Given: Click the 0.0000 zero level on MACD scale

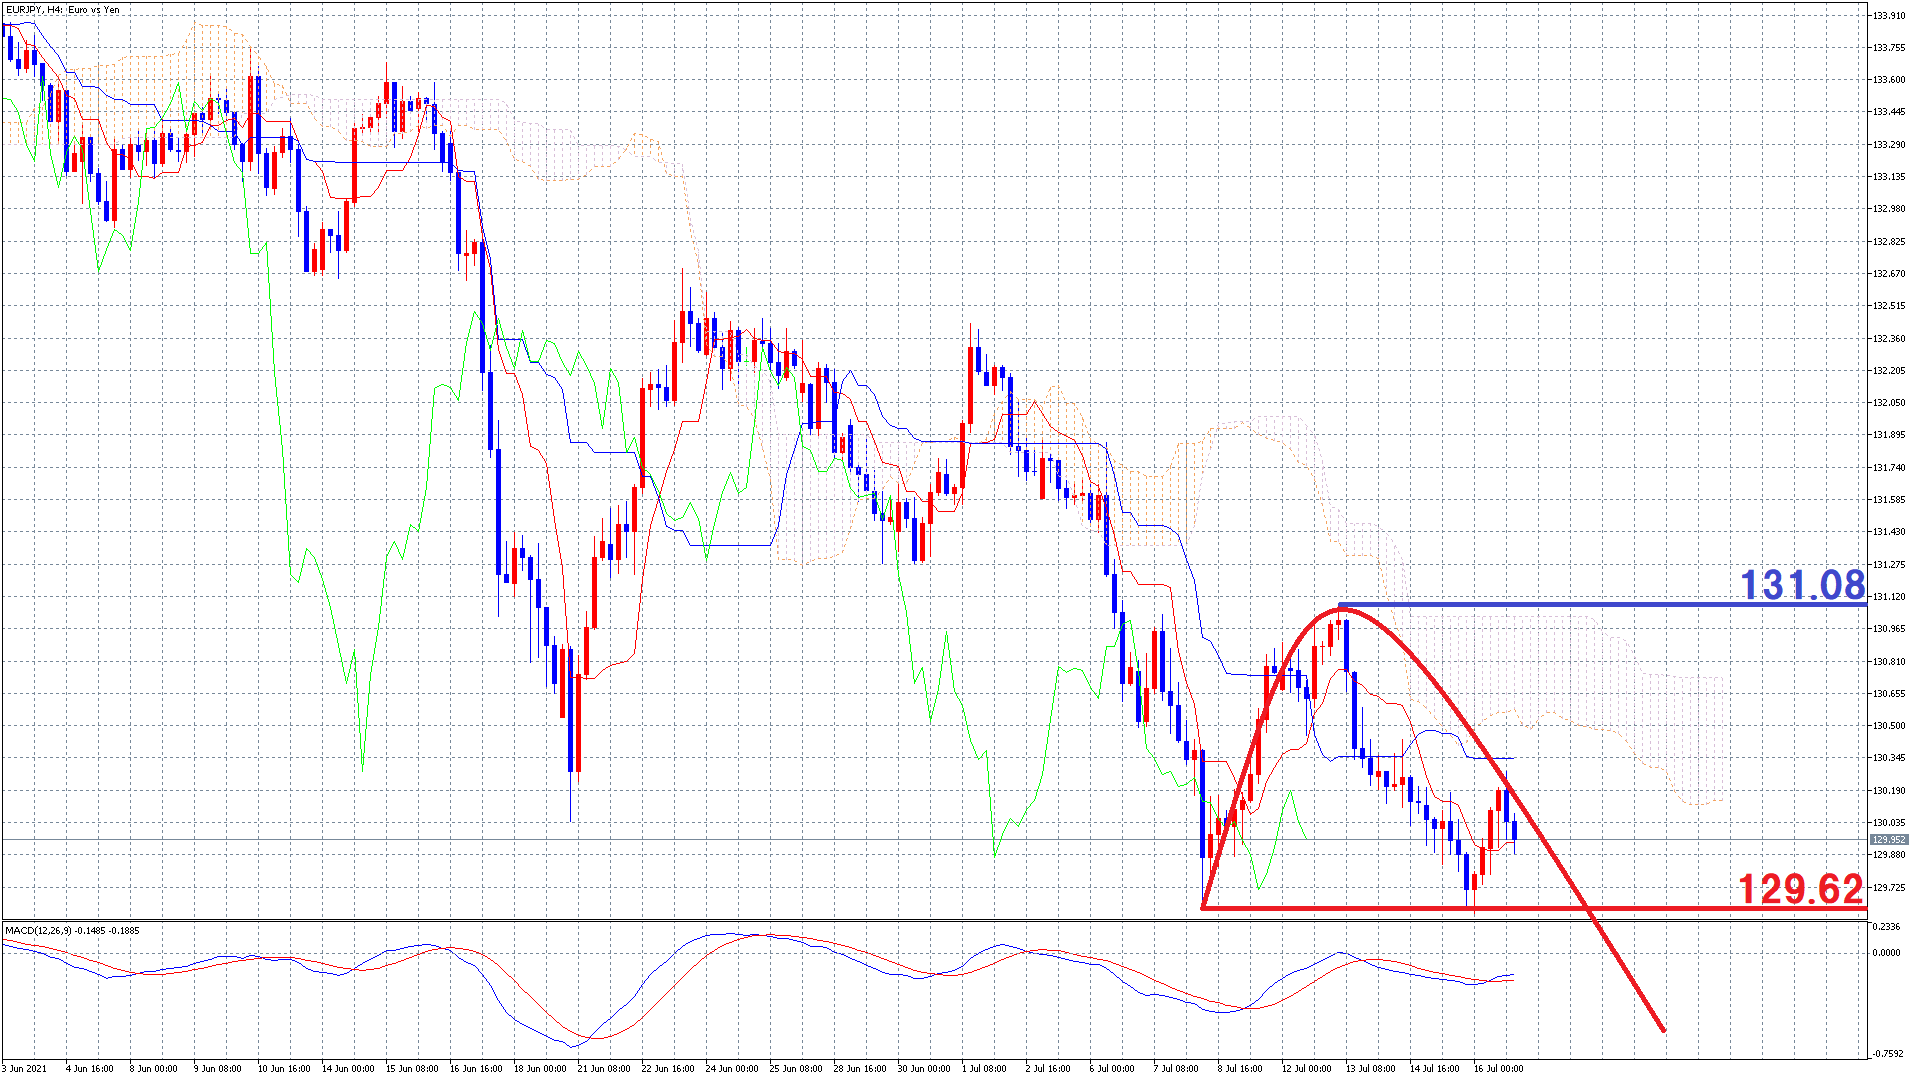Looking at the screenshot, I should (x=1886, y=953).
